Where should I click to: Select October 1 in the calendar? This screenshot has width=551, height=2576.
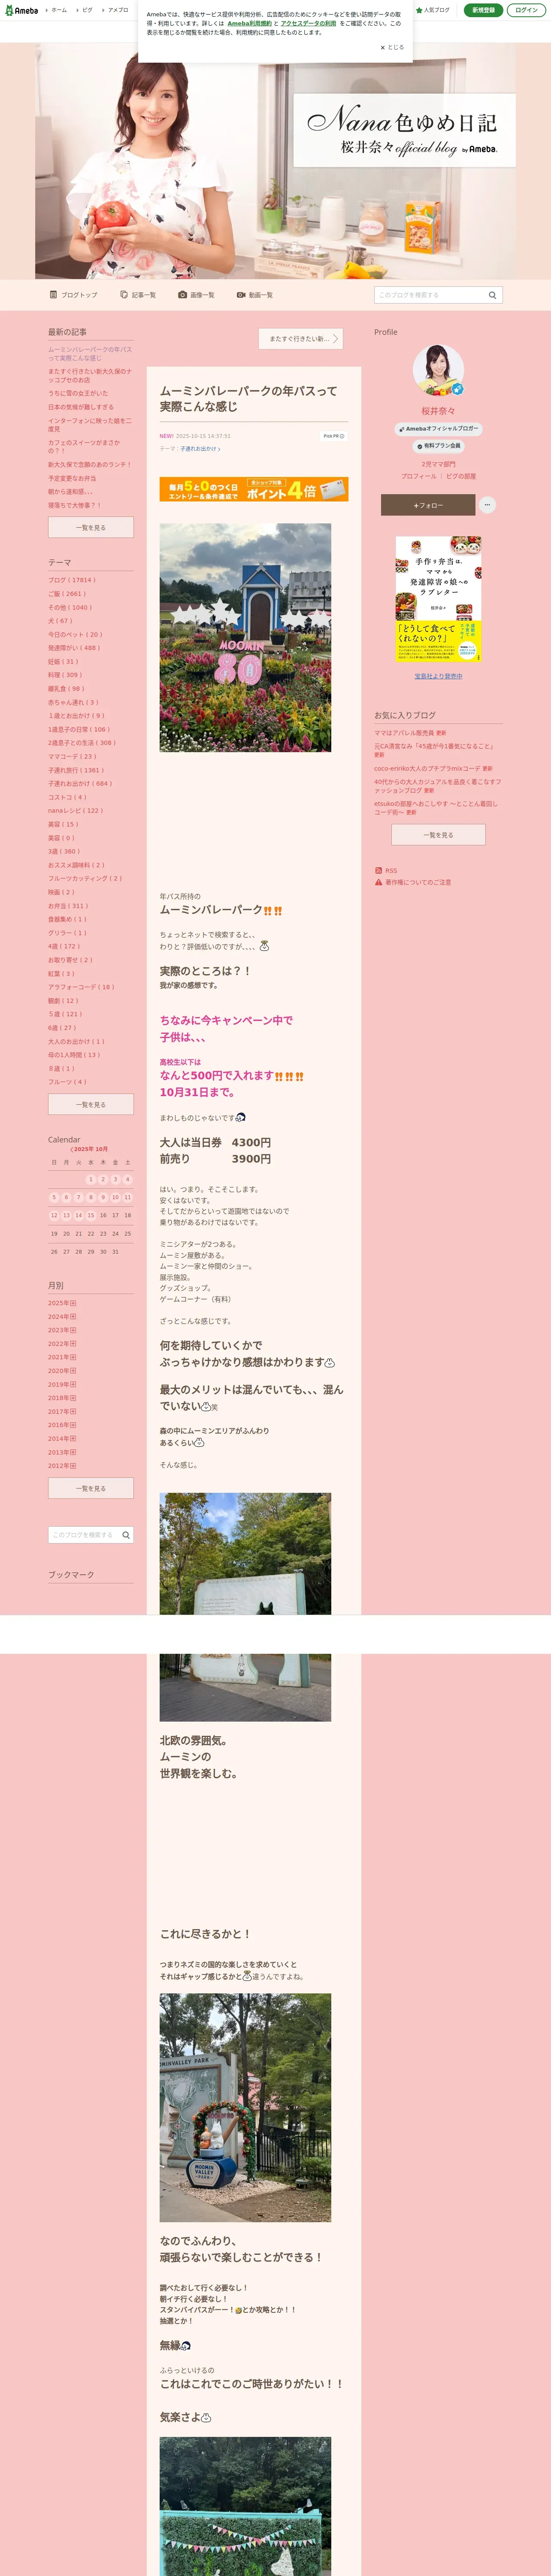point(91,1179)
